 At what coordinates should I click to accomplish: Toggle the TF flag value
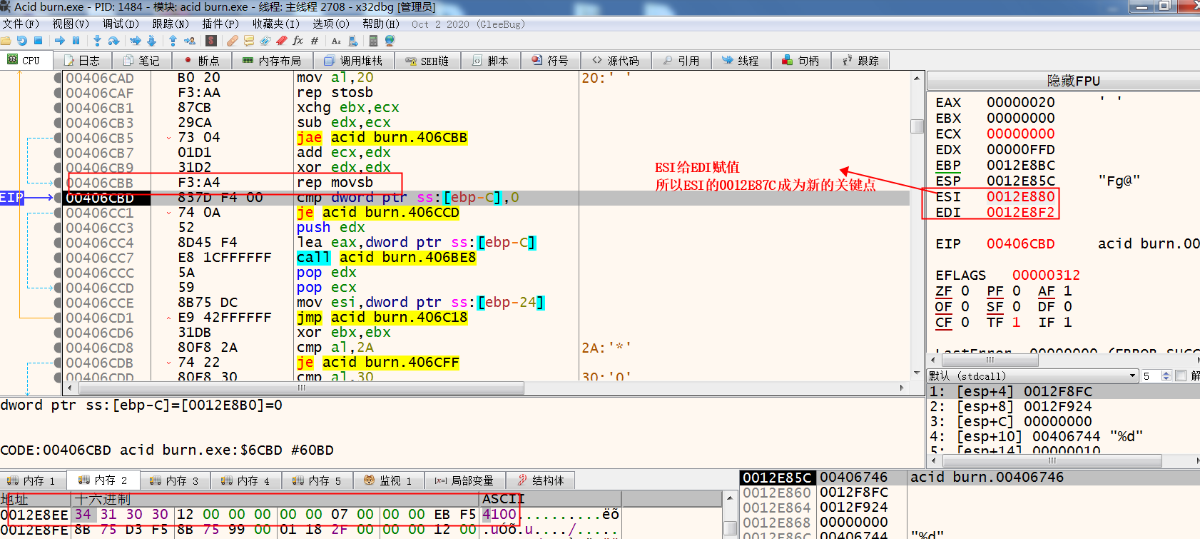(1015, 322)
